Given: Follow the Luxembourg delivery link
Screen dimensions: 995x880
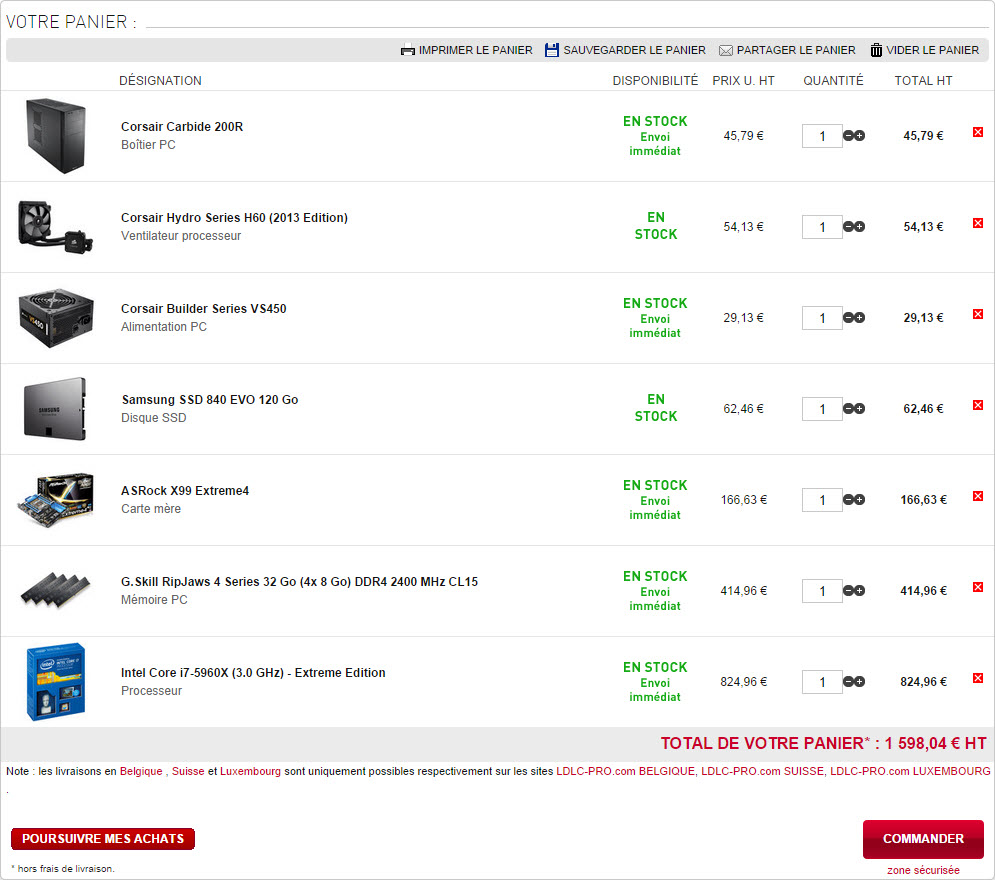Looking at the screenshot, I should [250, 772].
